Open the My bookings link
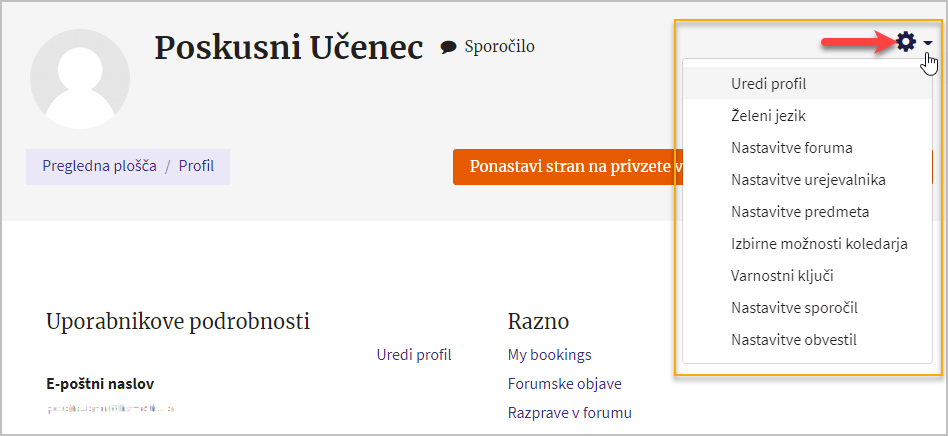Image resolution: width=948 pixels, height=436 pixels. (x=550, y=354)
